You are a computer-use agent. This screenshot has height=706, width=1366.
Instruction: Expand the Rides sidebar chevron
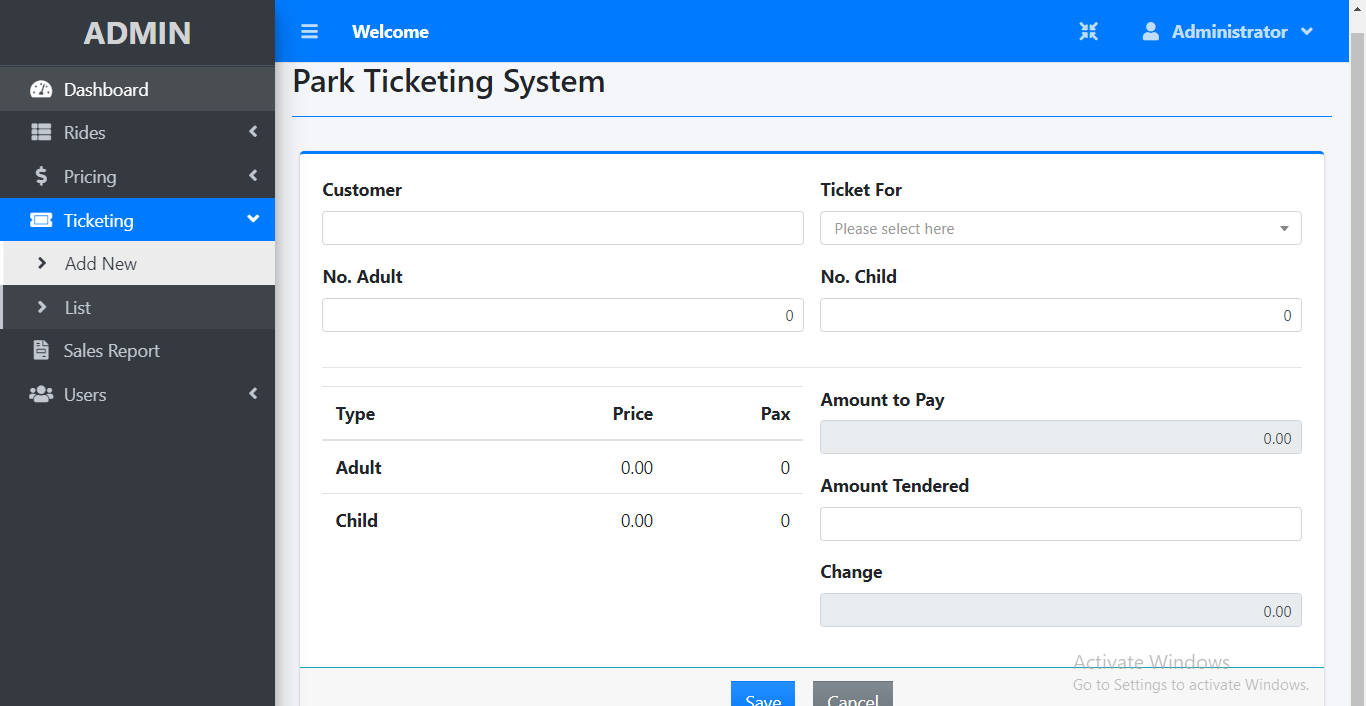[252, 131]
